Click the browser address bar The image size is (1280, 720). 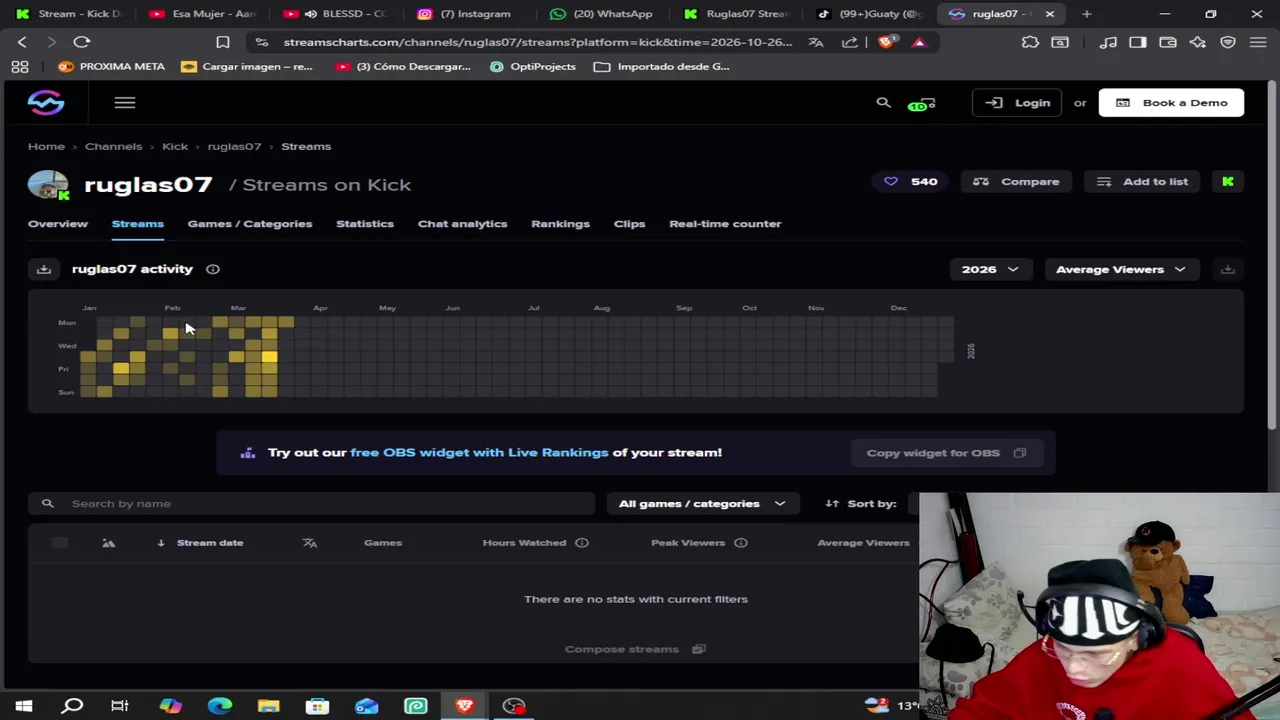[537, 42]
